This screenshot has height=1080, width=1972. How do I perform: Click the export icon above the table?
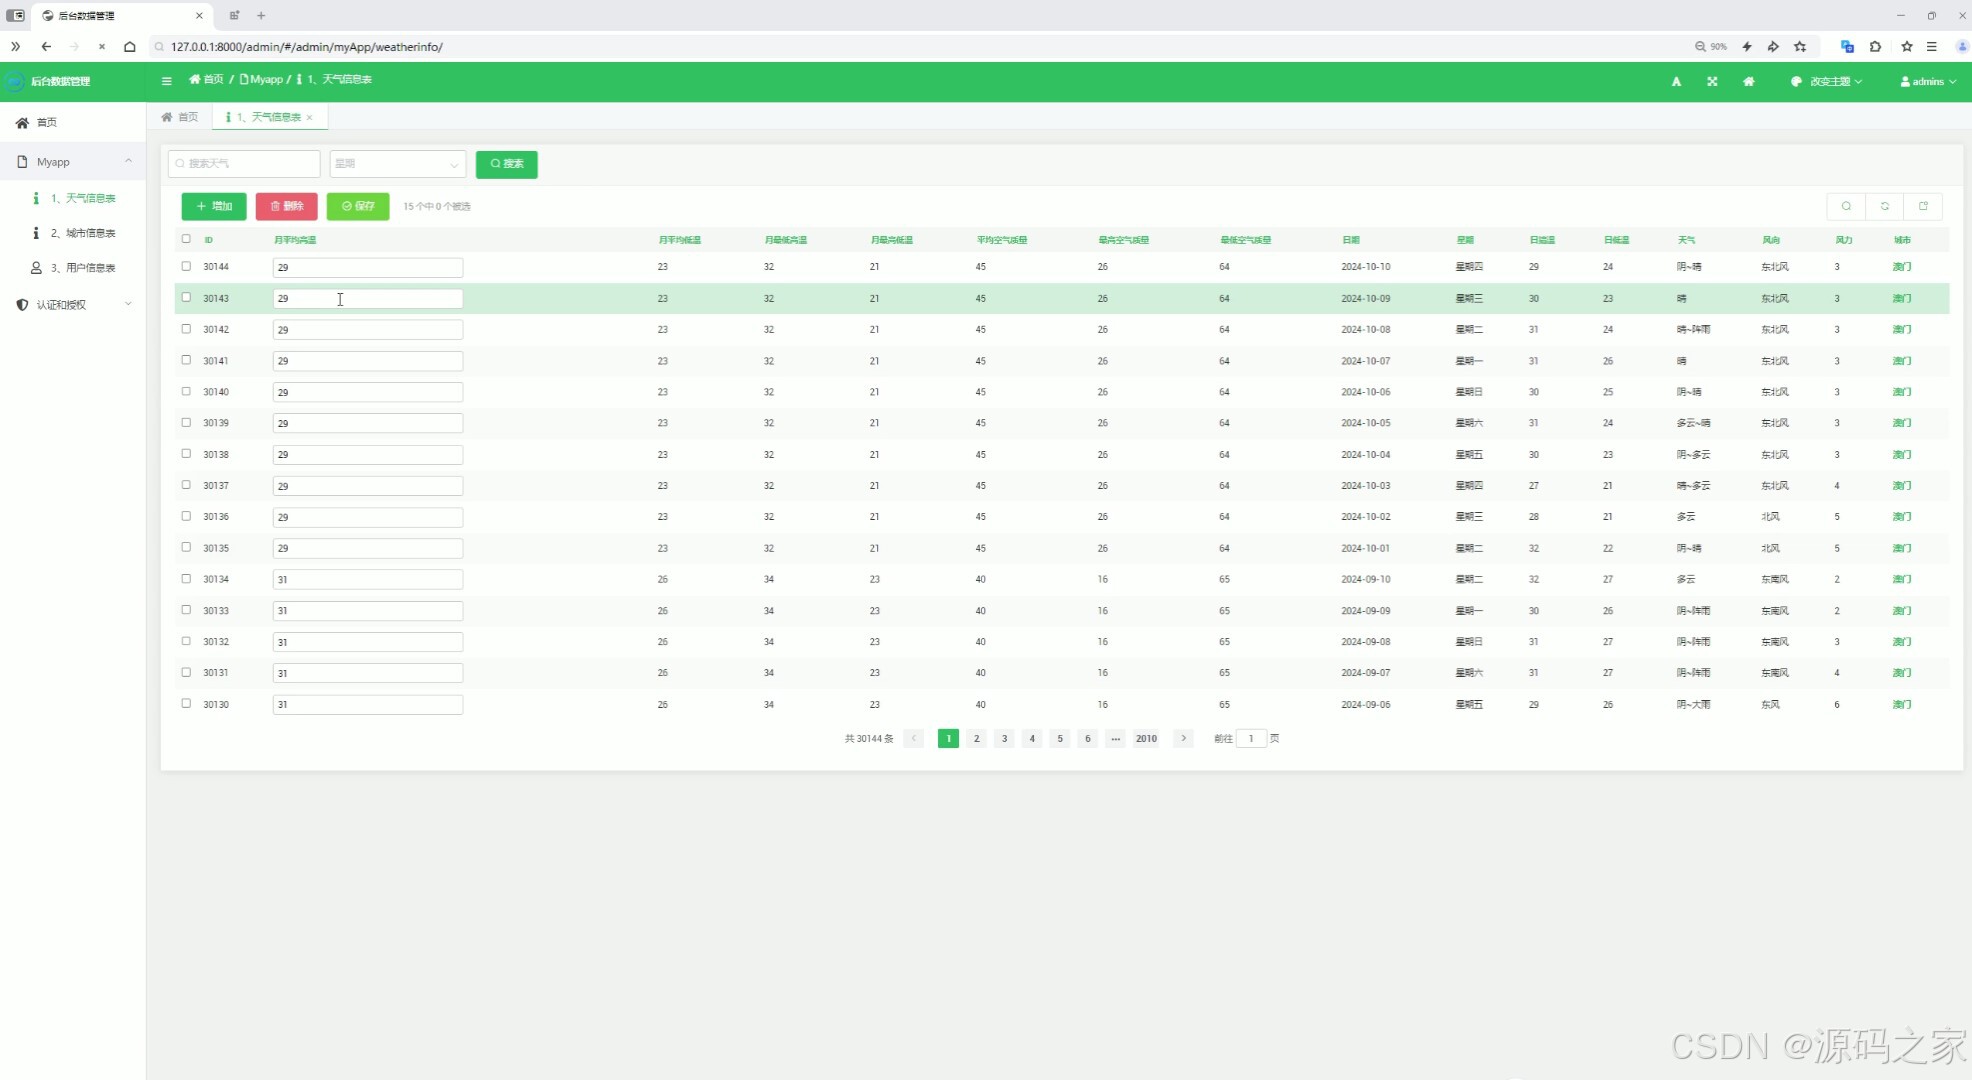click(x=1922, y=206)
